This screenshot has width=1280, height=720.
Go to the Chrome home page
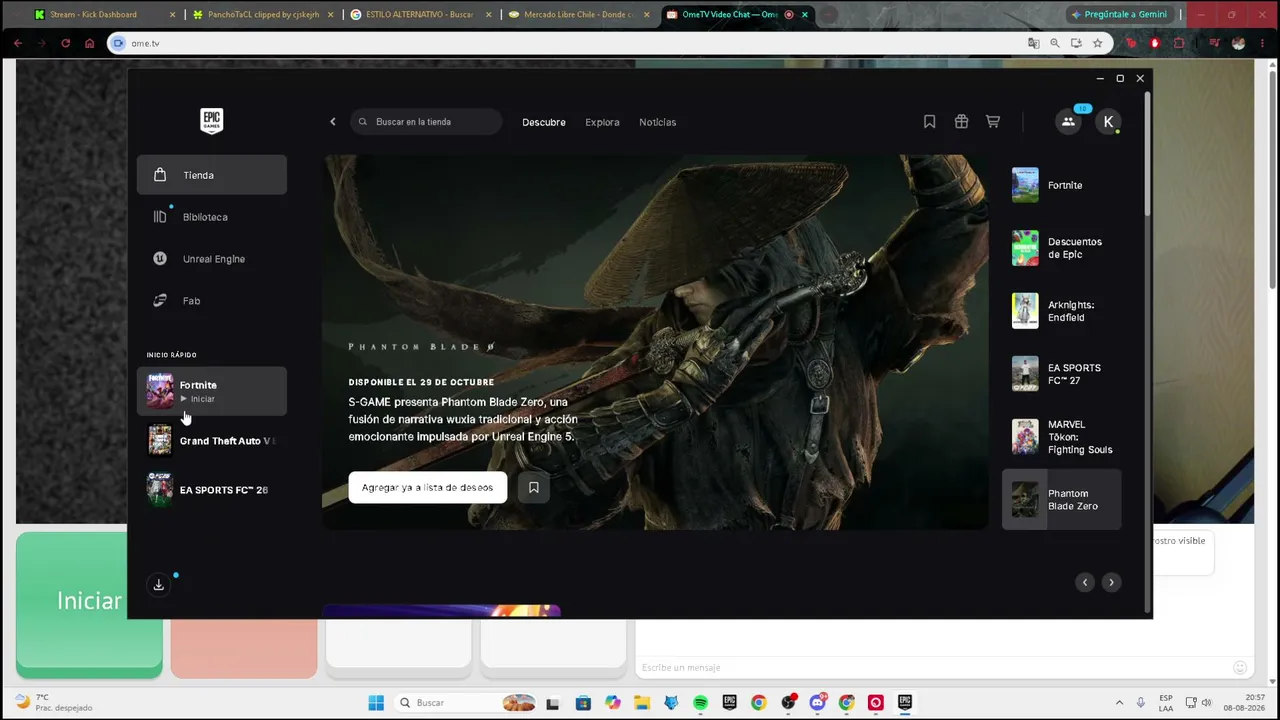(90, 43)
